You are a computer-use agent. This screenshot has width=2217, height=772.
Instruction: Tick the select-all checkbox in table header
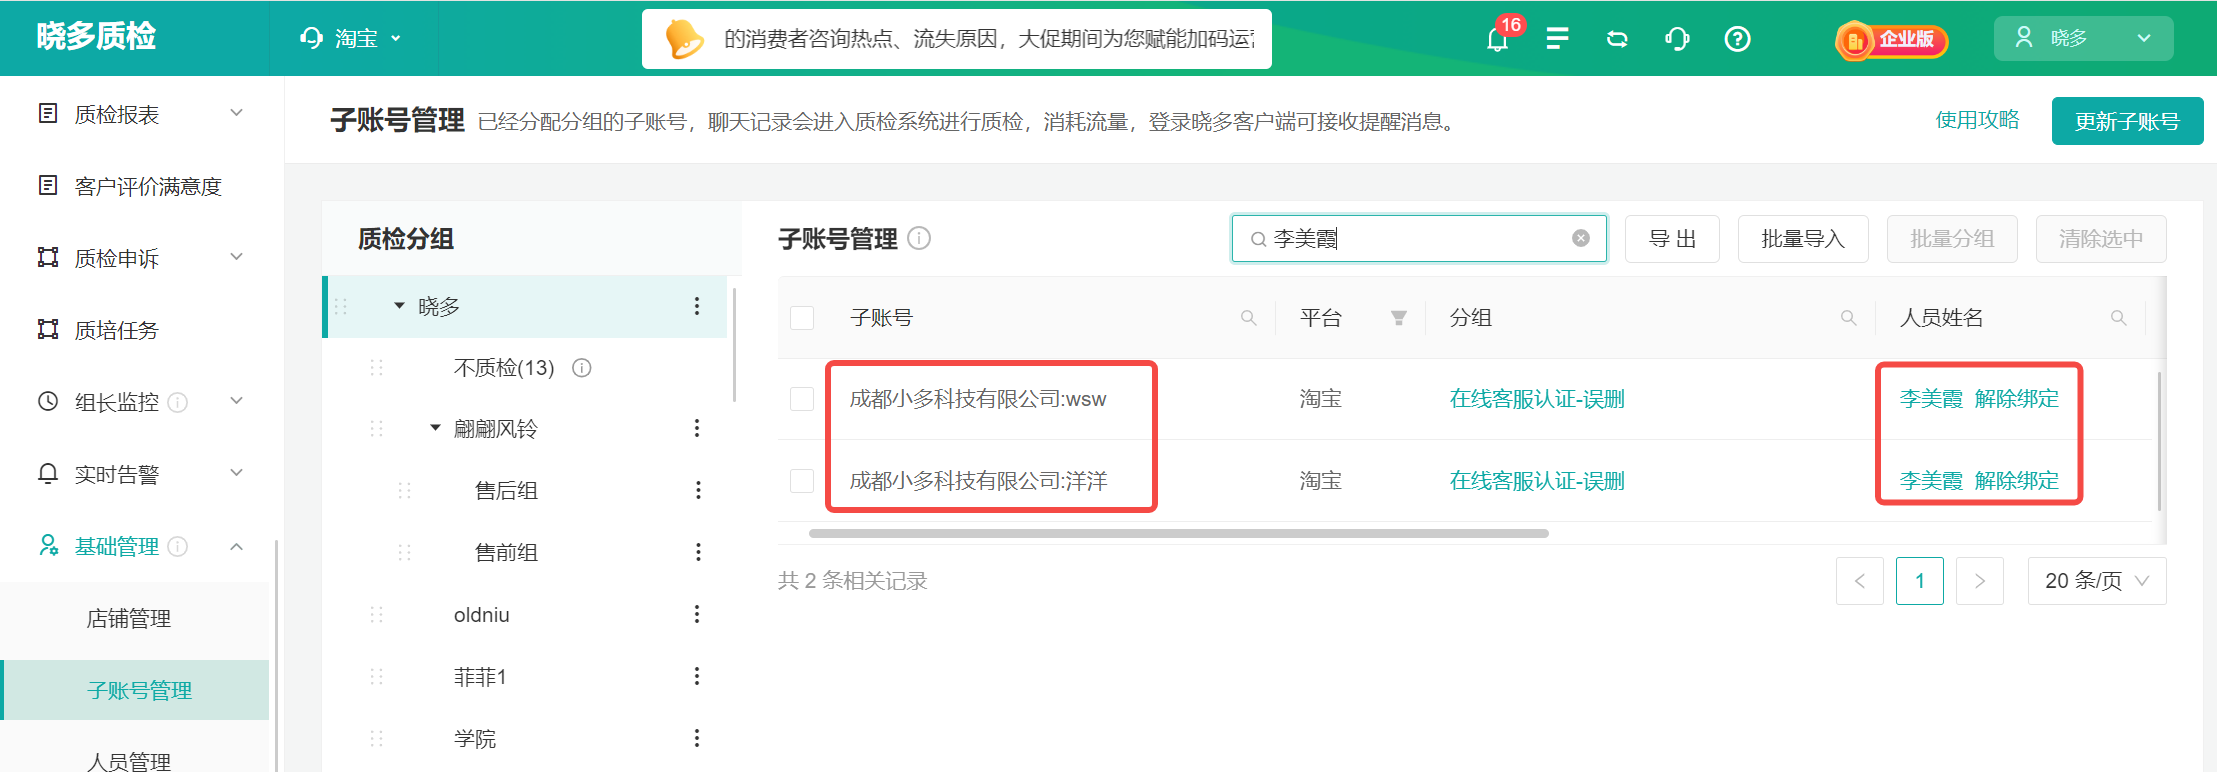(802, 318)
